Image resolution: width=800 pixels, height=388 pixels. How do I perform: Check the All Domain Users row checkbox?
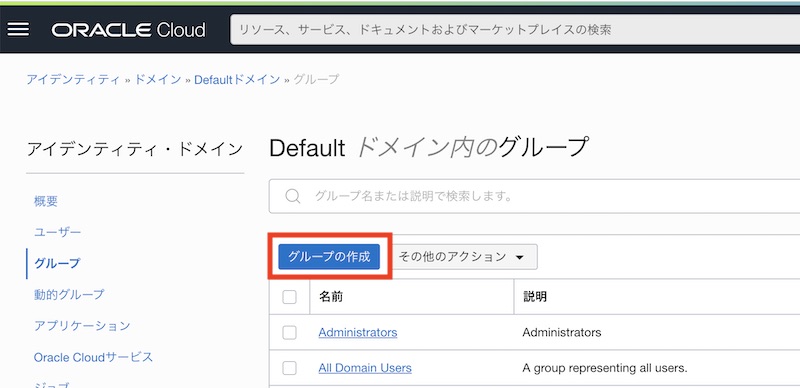pos(289,368)
